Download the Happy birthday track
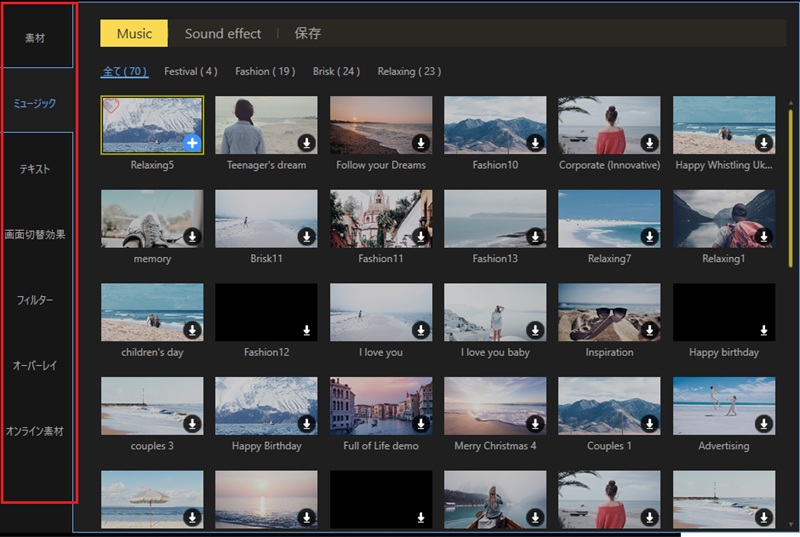 [764, 330]
